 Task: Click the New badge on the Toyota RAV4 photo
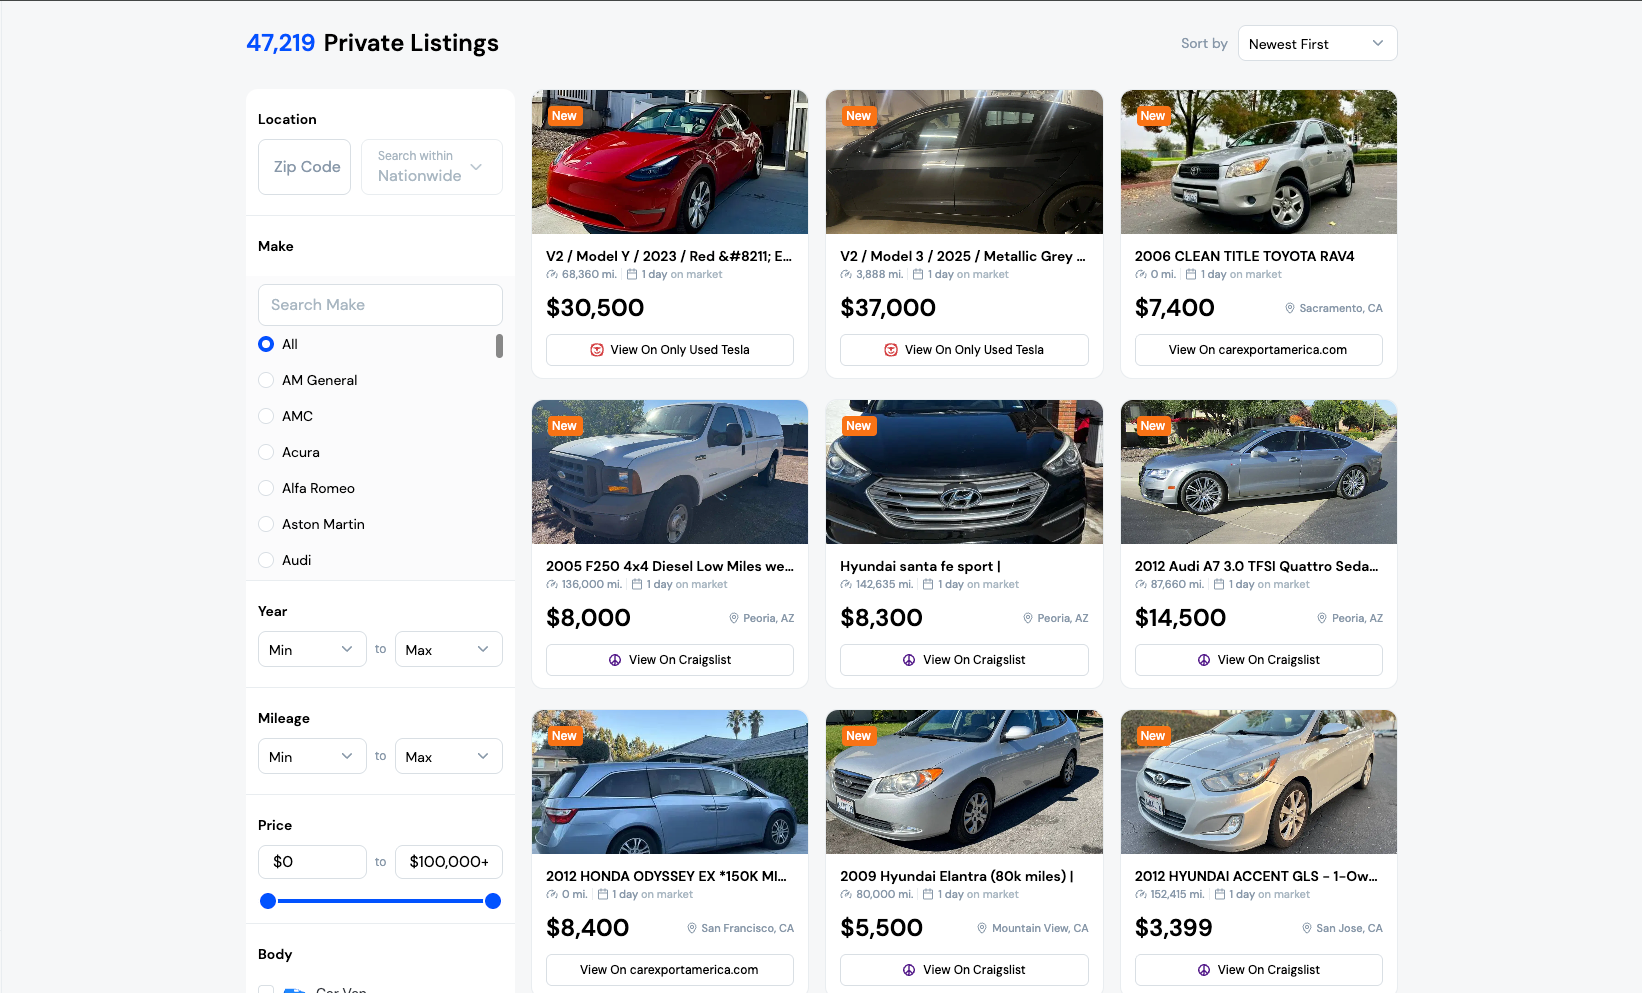pos(1152,116)
